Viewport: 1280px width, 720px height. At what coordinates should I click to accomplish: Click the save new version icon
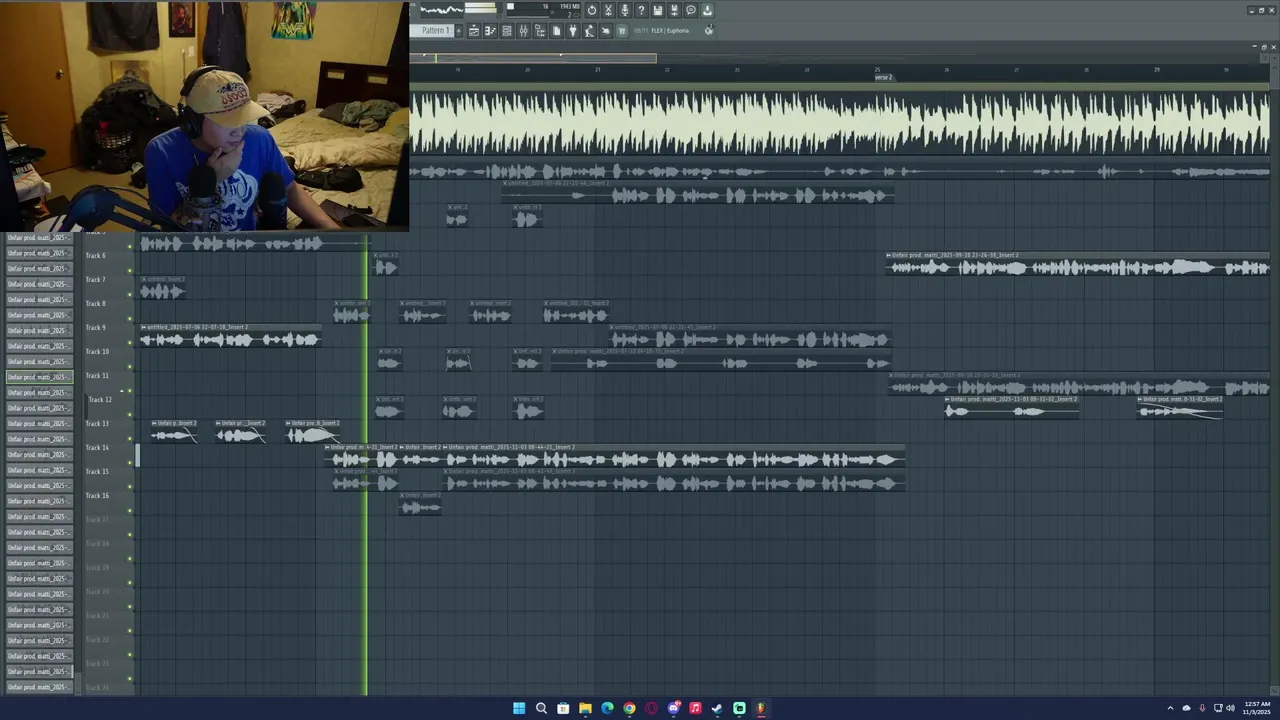[674, 10]
